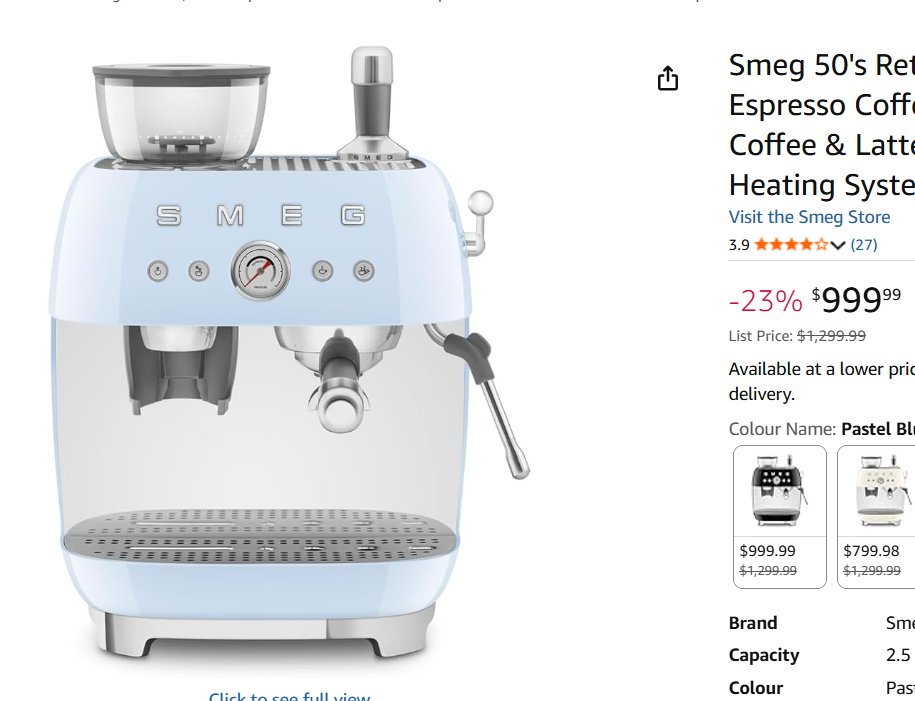Viewport: 915px width, 701px height.
Task: Expand the rating breakdown chevron
Action: [837, 245]
